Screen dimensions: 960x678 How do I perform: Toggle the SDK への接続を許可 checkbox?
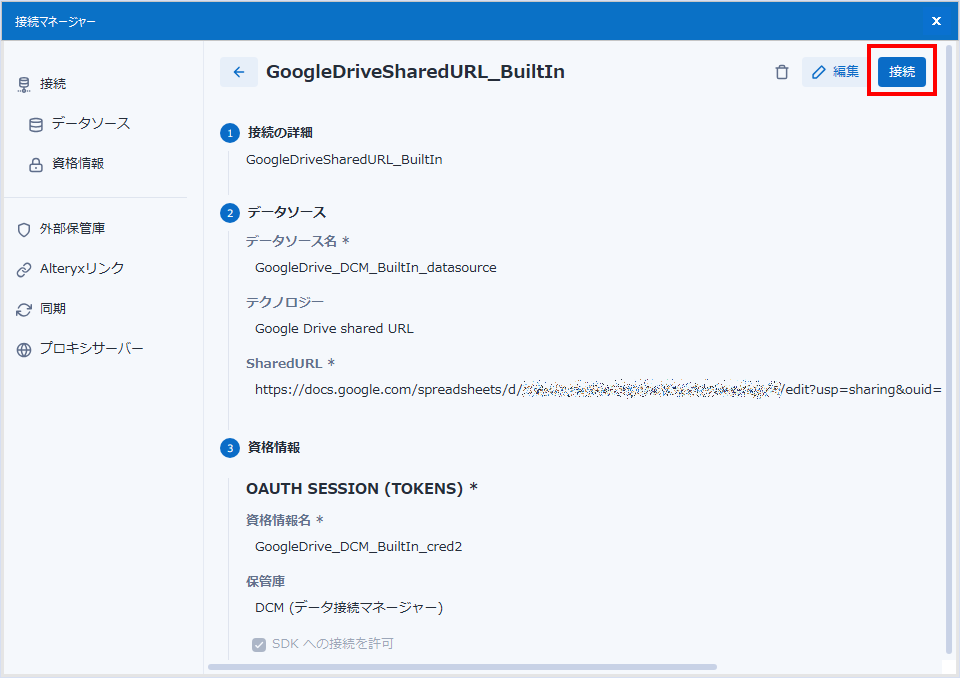pos(259,644)
